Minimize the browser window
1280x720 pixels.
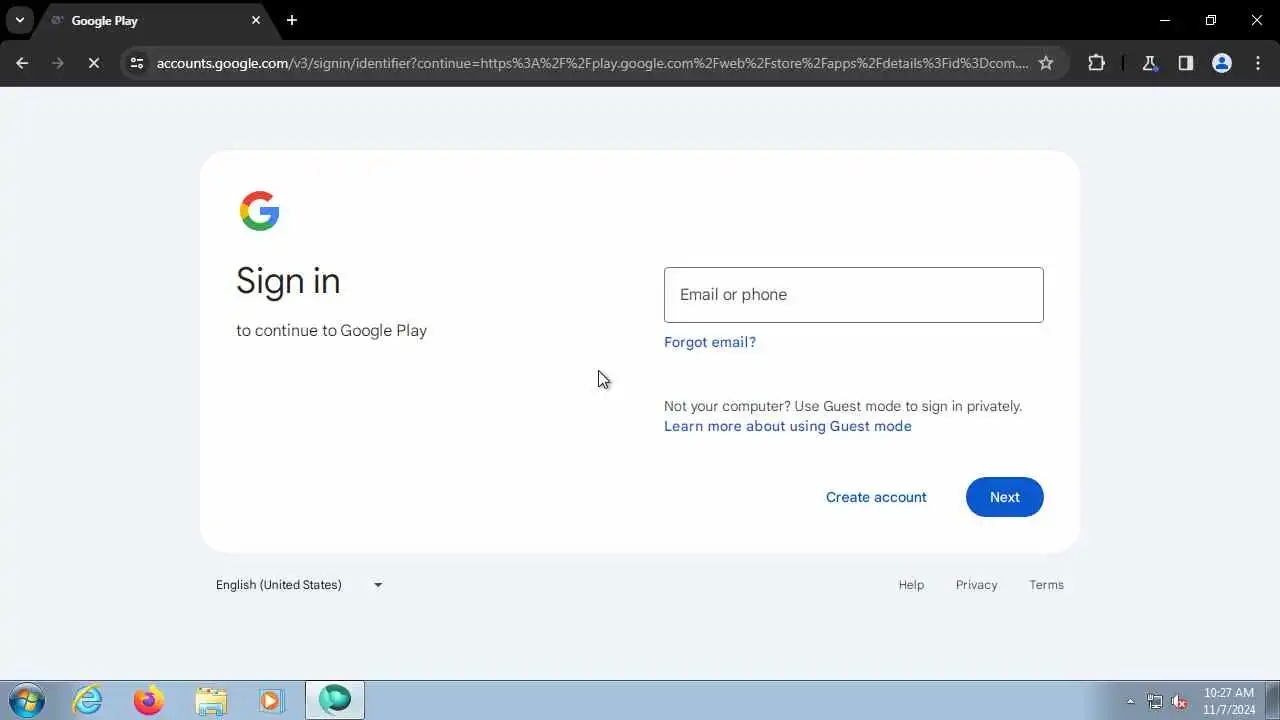click(x=1165, y=20)
